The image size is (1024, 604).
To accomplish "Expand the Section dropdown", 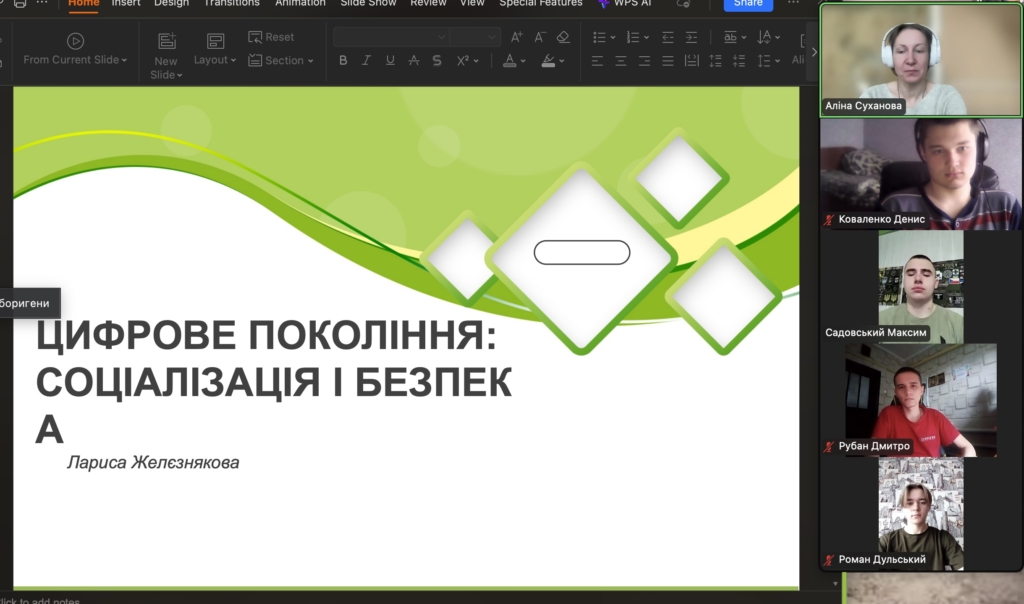I will (x=280, y=61).
